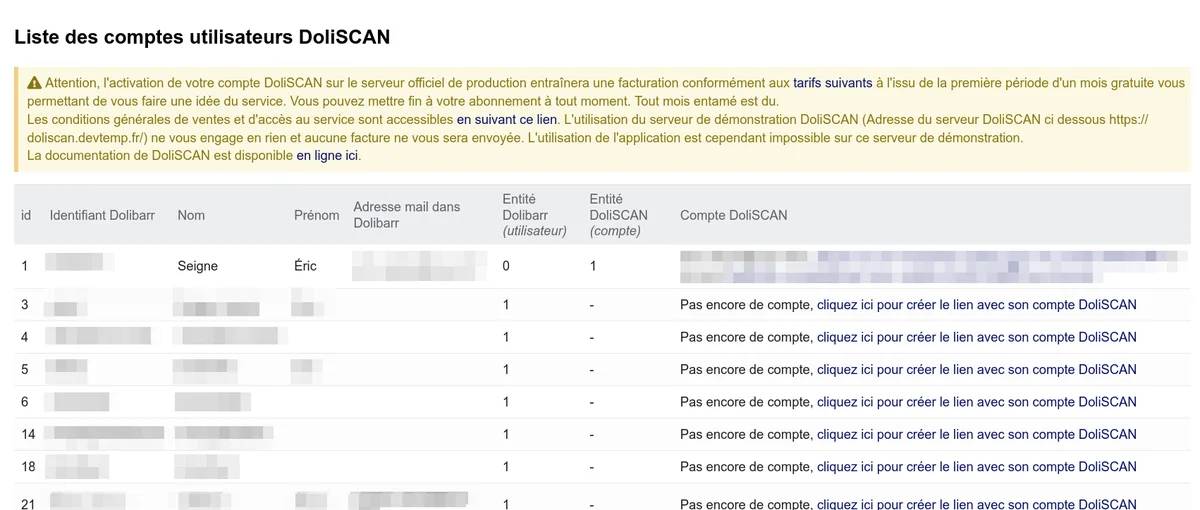1200x510 pixels.
Task: Create DoliSCAN account link for user id 5
Action: [977, 369]
